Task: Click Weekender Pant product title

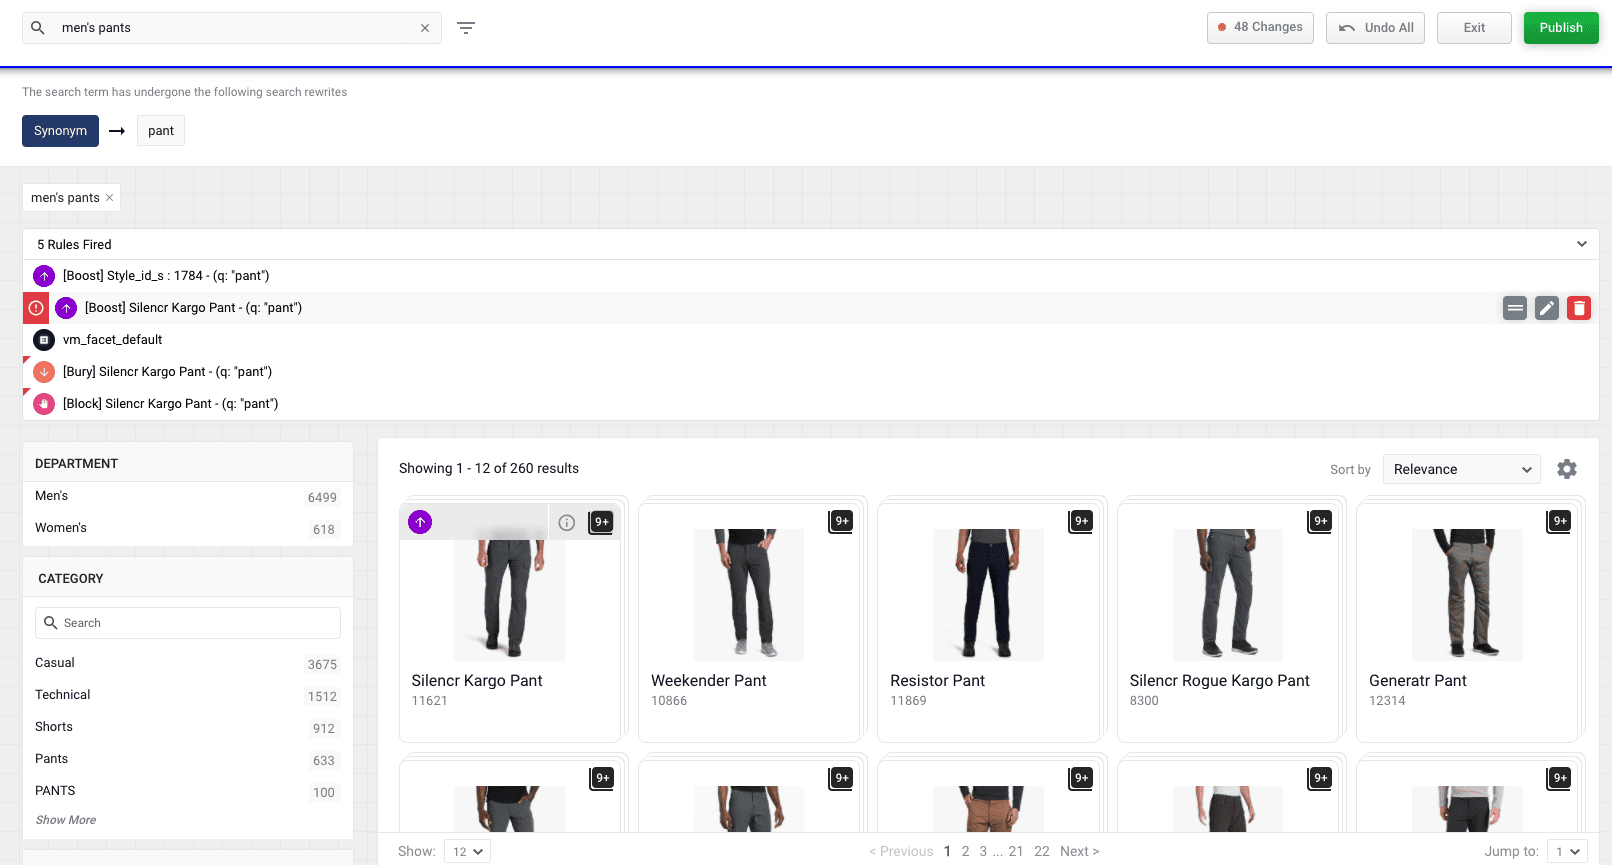Action: tap(708, 681)
